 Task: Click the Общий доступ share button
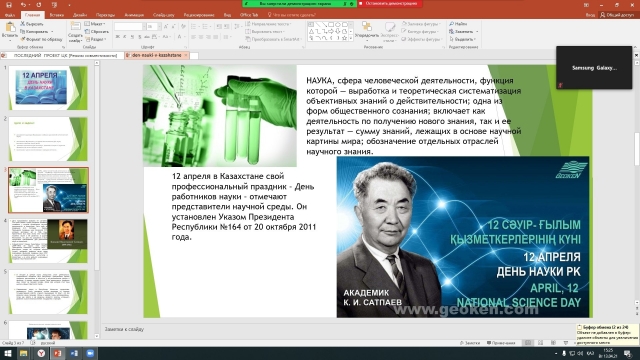pos(617,15)
